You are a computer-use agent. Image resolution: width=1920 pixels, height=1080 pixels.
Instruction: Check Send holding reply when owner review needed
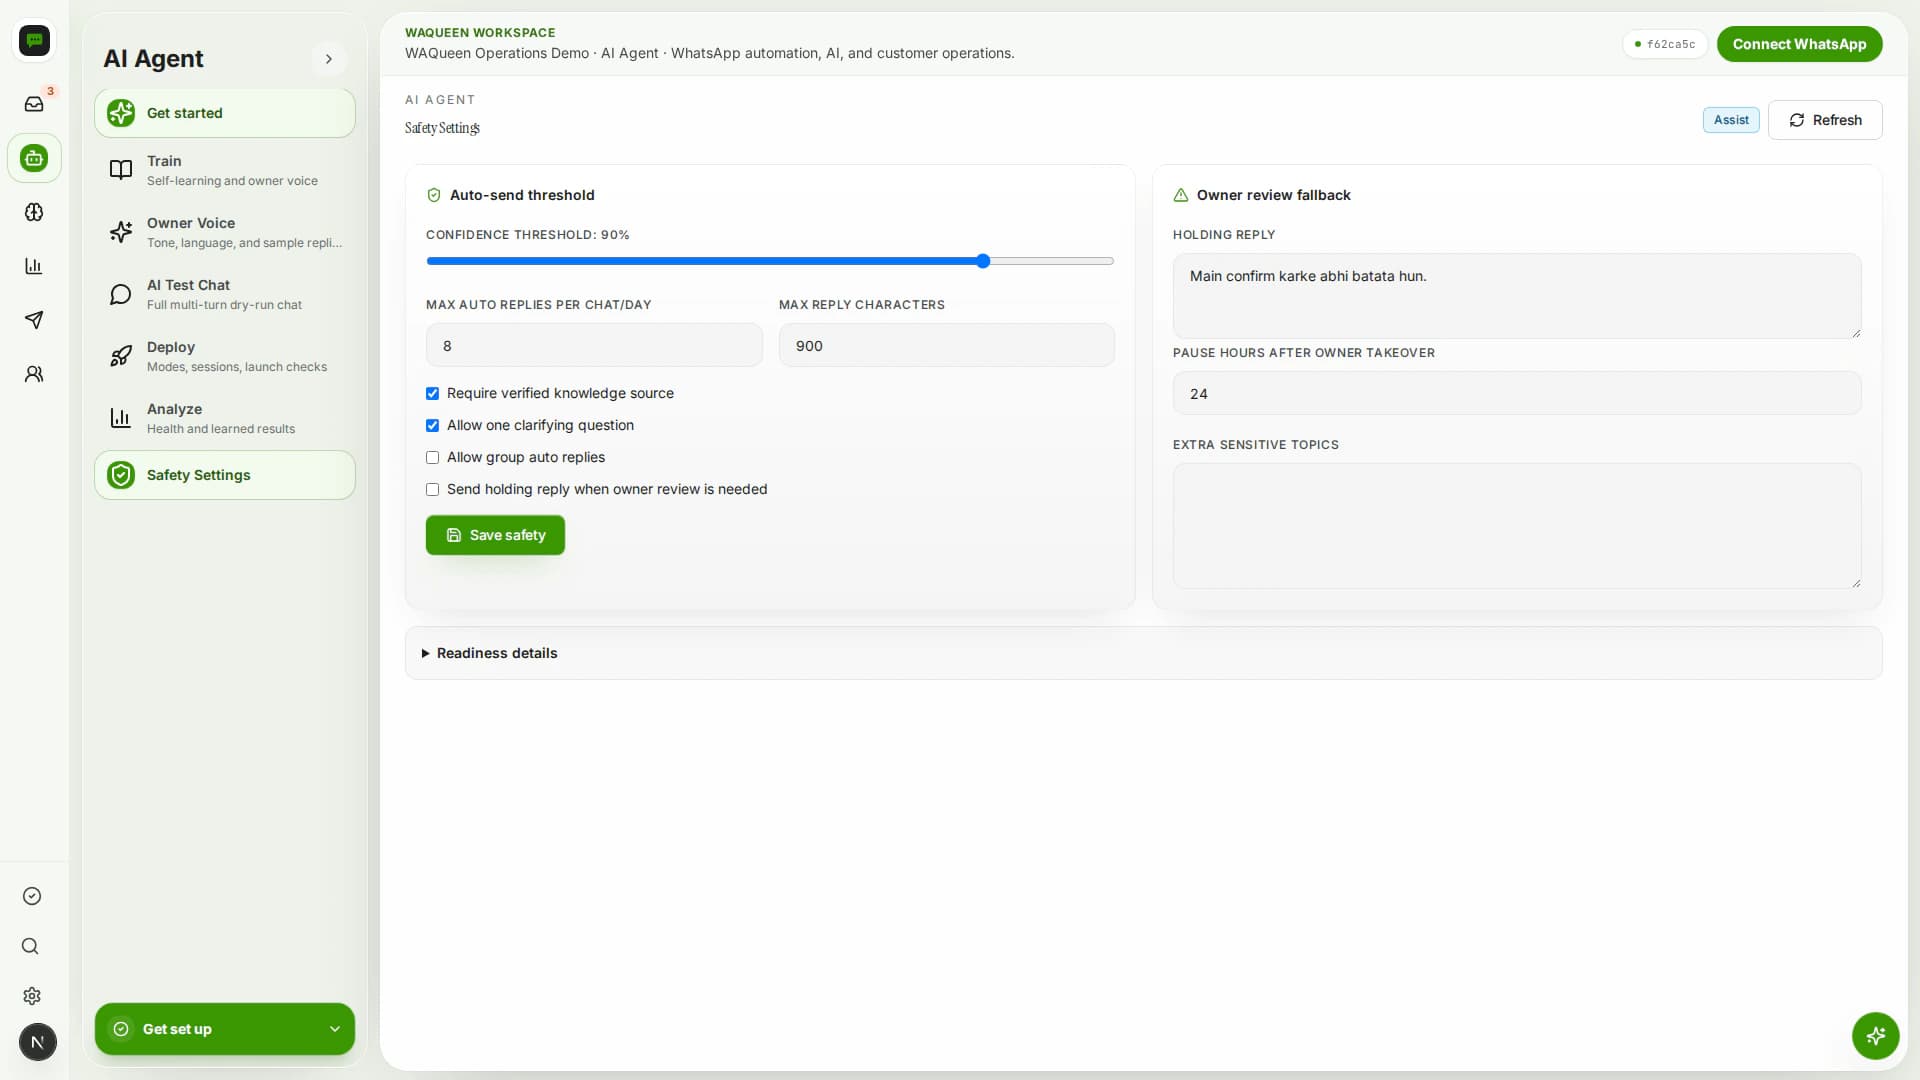coord(432,490)
